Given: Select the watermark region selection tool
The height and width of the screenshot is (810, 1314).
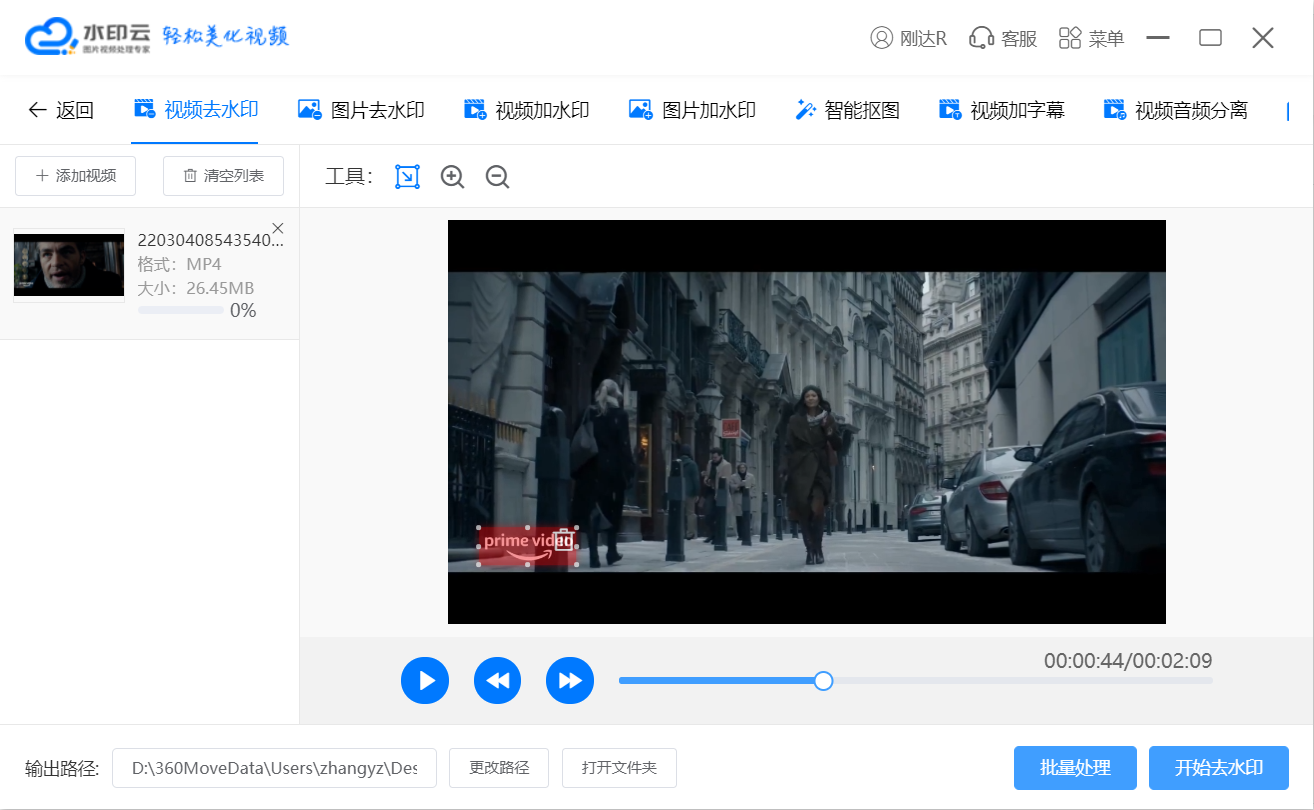Looking at the screenshot, I should click(407, 177).
